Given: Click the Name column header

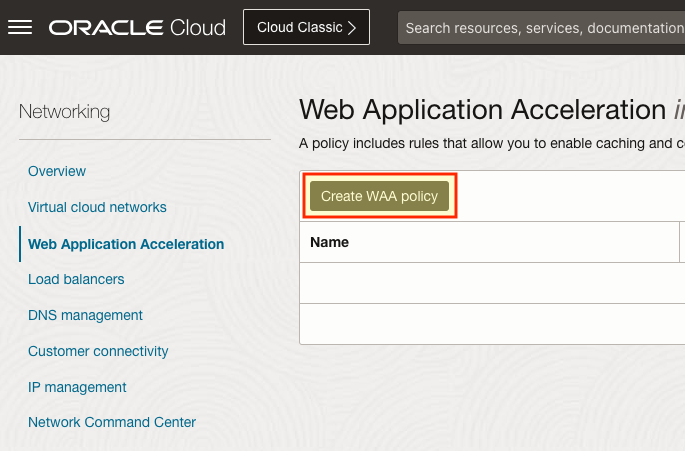Looking at the screenshot, I should click(329, 242).
